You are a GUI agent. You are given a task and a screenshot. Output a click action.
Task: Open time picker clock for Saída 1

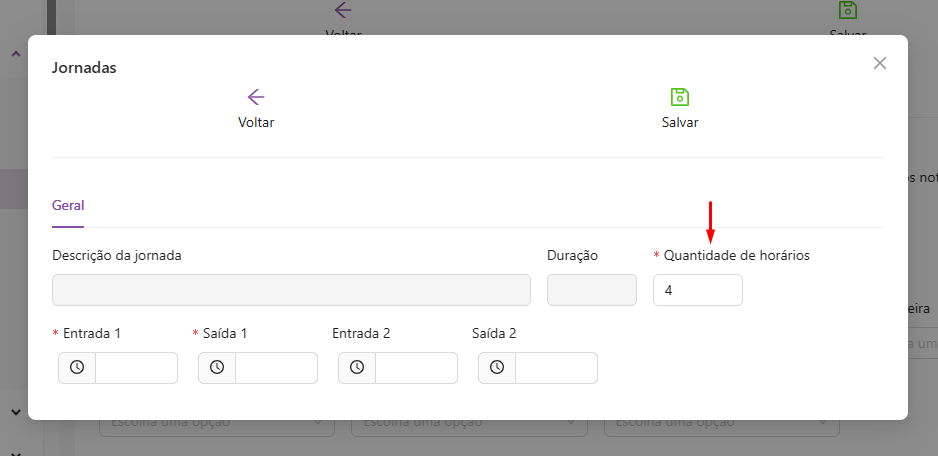tap(217, 368)
